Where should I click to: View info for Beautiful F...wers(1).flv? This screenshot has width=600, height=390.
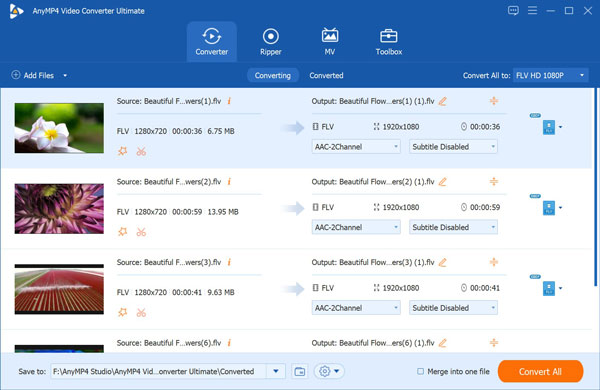click(229, 101)
